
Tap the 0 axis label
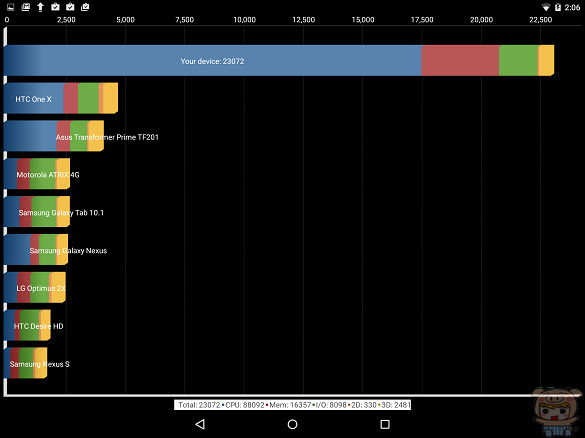(x=7, y=20)
